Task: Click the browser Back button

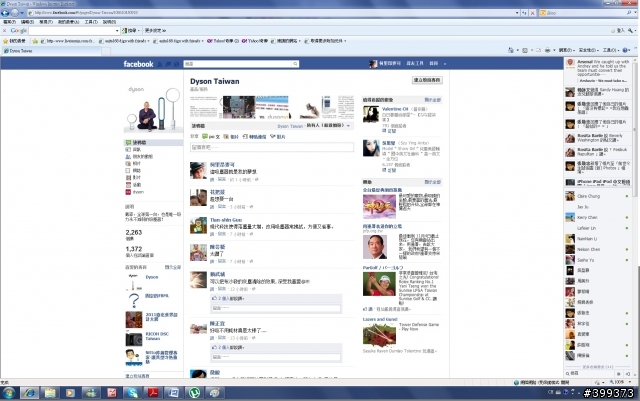Action: [x=5, y=13]
